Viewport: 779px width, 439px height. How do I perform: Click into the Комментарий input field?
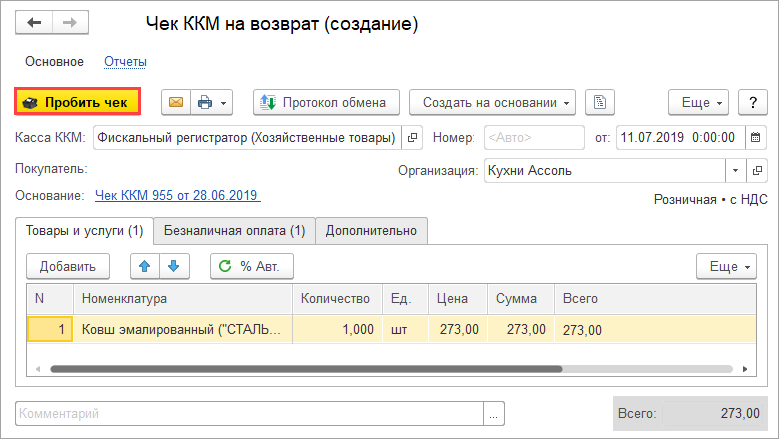click(x=250, y=413)
